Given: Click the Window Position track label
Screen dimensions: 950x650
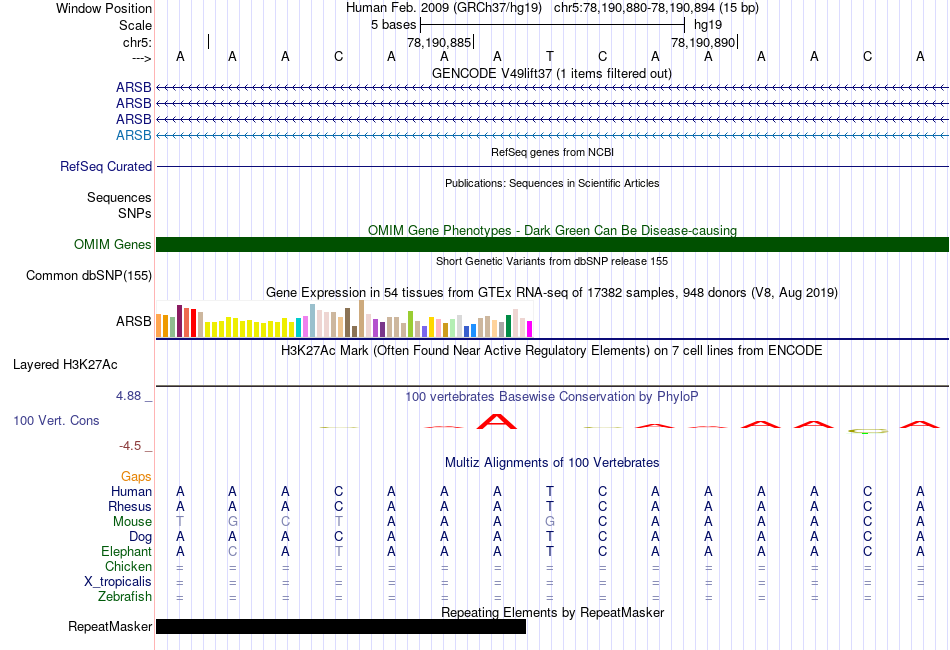Looking at the screenshot, I should point(104,8).
